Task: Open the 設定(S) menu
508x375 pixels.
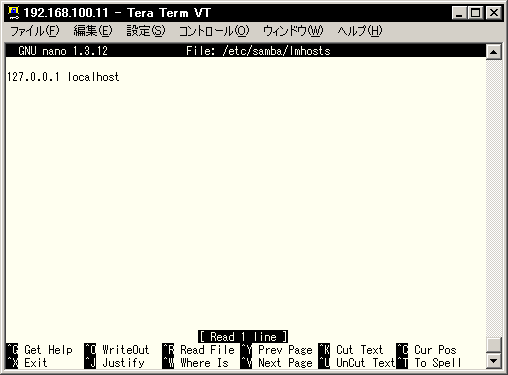Action: point(146,31)
